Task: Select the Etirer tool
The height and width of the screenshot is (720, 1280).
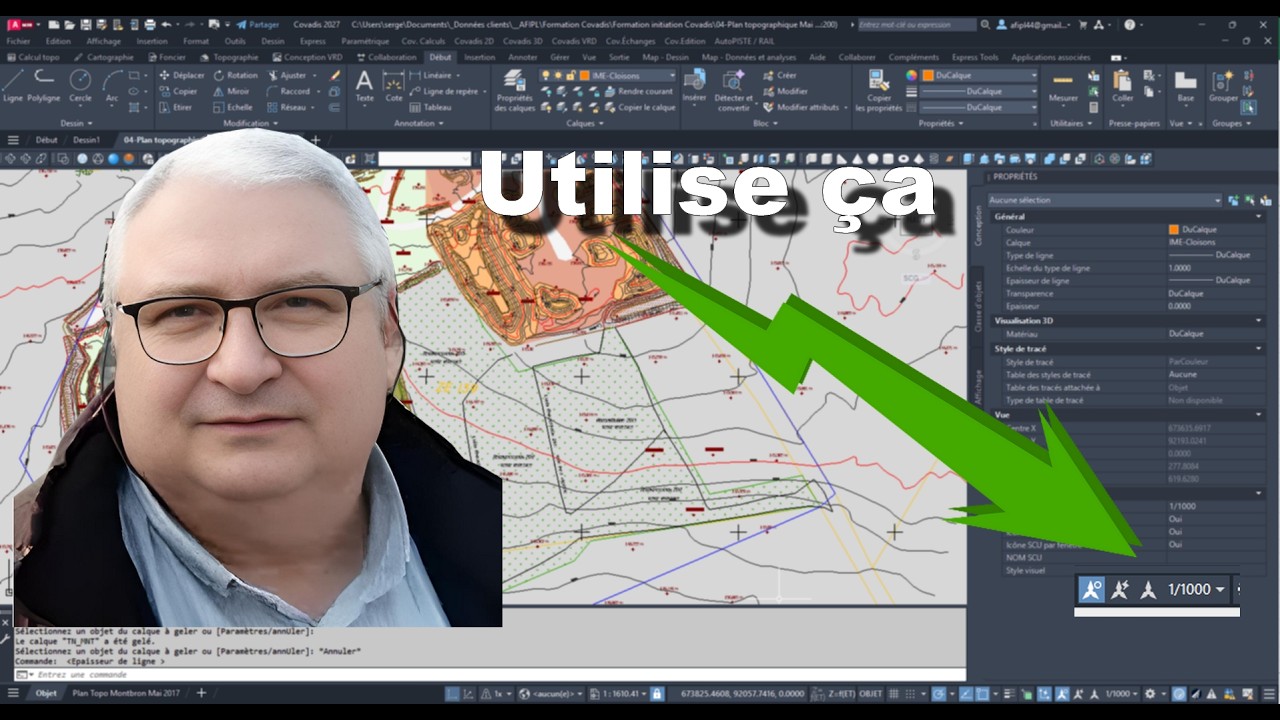Action: 175,107
